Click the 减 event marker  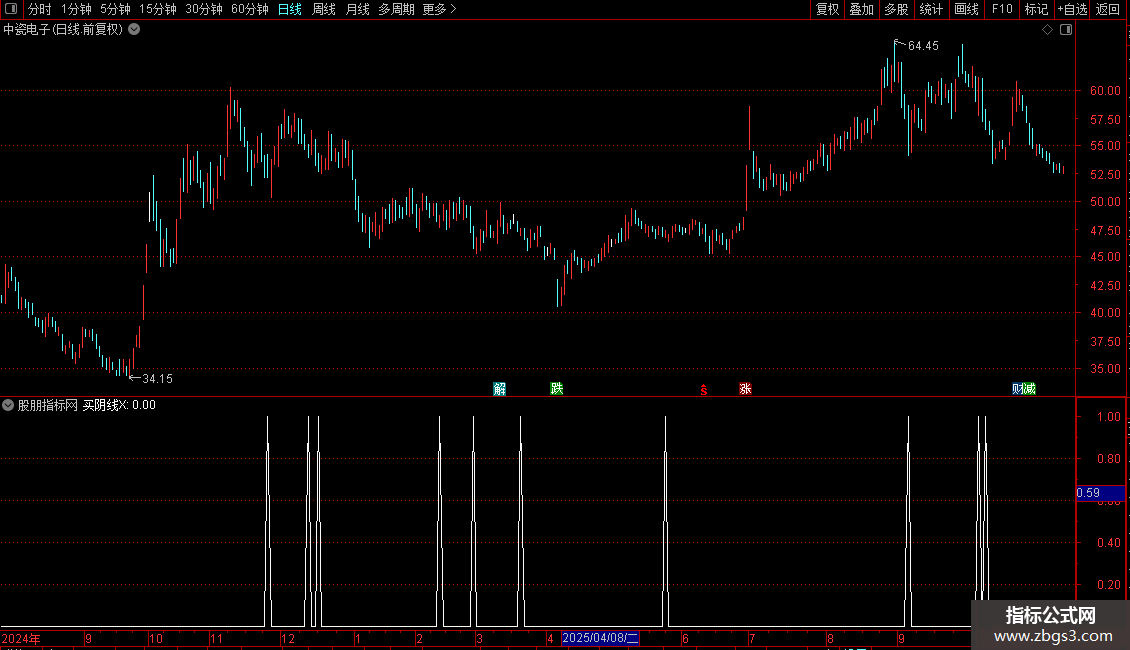(x=1030, y=389)
